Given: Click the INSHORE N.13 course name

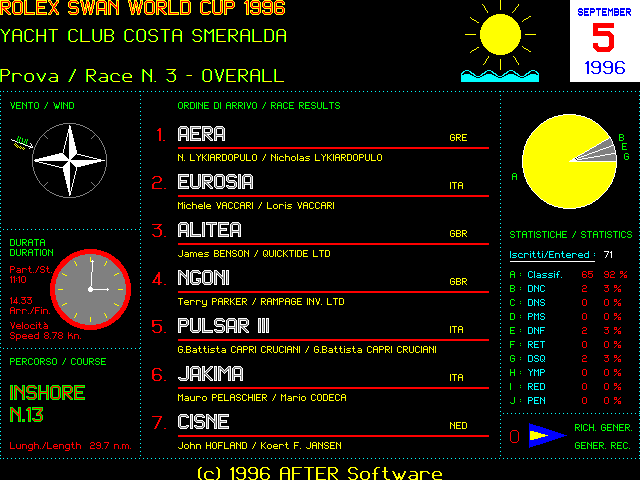Looking at the screenshot, I should tap(47, 404).
